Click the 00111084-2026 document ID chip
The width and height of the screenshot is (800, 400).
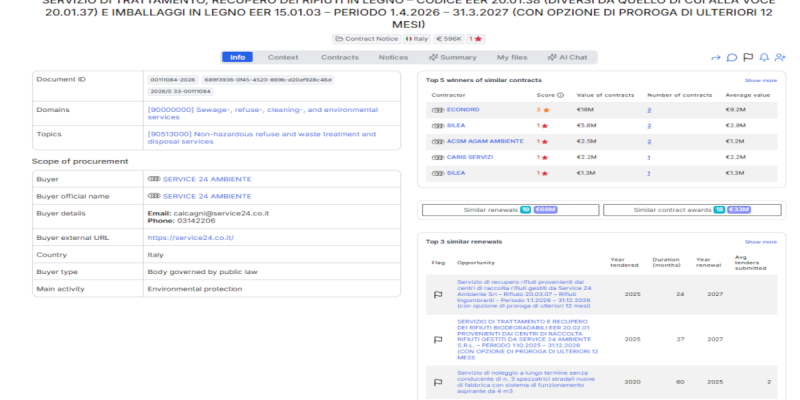pos(172,80)
